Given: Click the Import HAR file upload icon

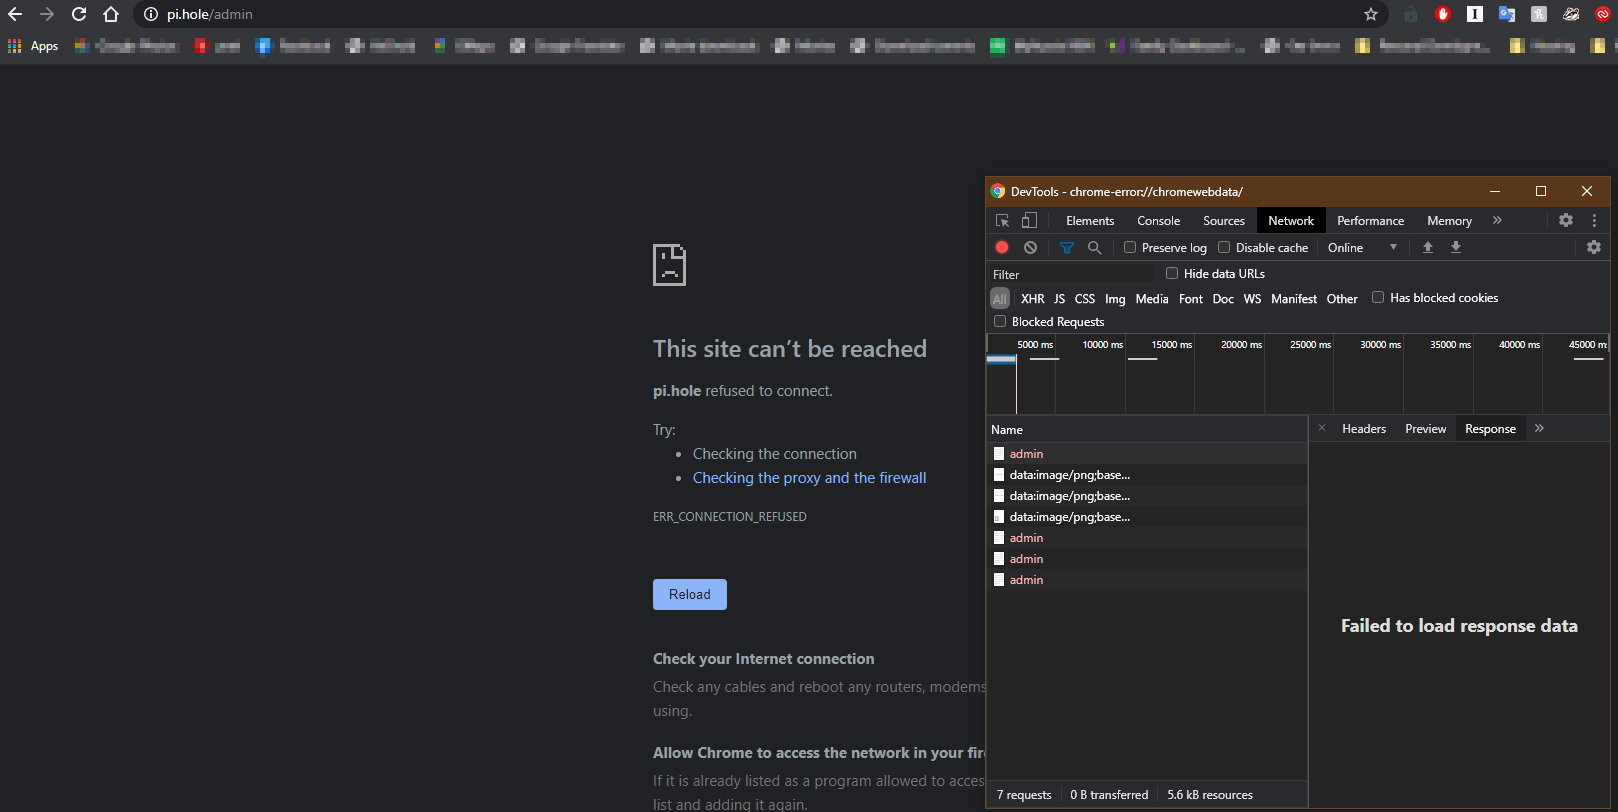Looking at the screenshot, I should (x=1428, y=247).
